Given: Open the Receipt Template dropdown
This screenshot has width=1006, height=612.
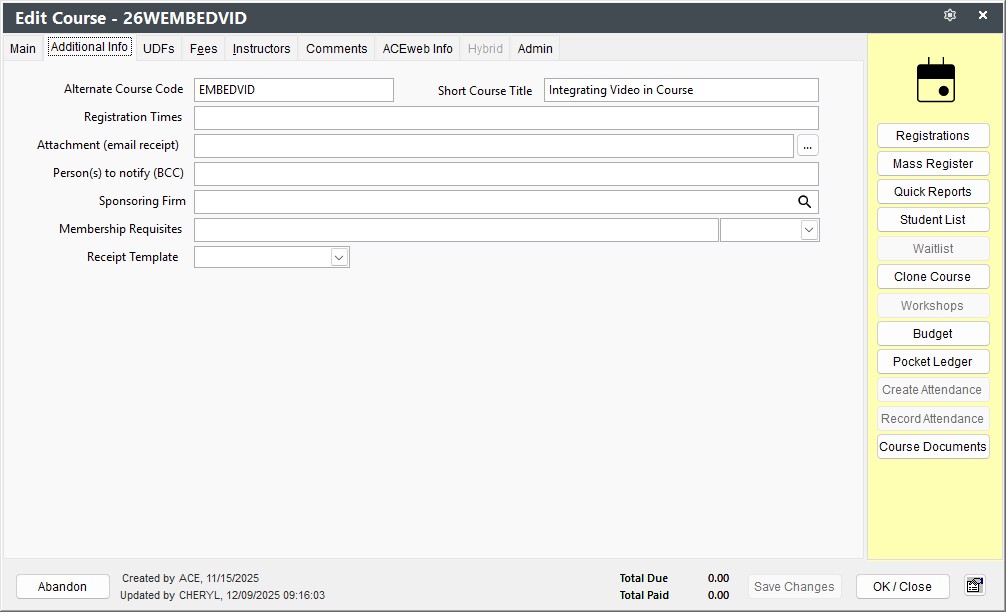Looking at the screenshot, I should point(339,258).
